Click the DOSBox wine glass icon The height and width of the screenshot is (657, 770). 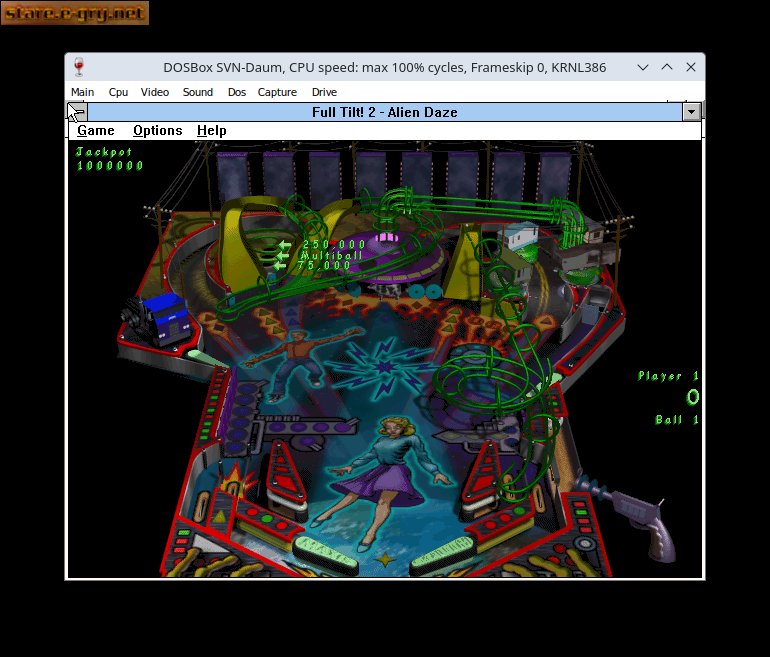click(x=79, y=67)
